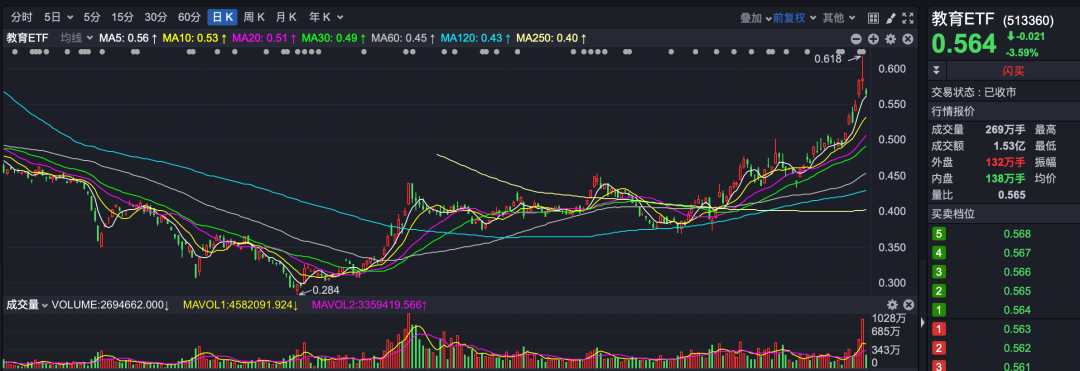Select buy level 2 price 0.562

click(x=1017, y=348)
